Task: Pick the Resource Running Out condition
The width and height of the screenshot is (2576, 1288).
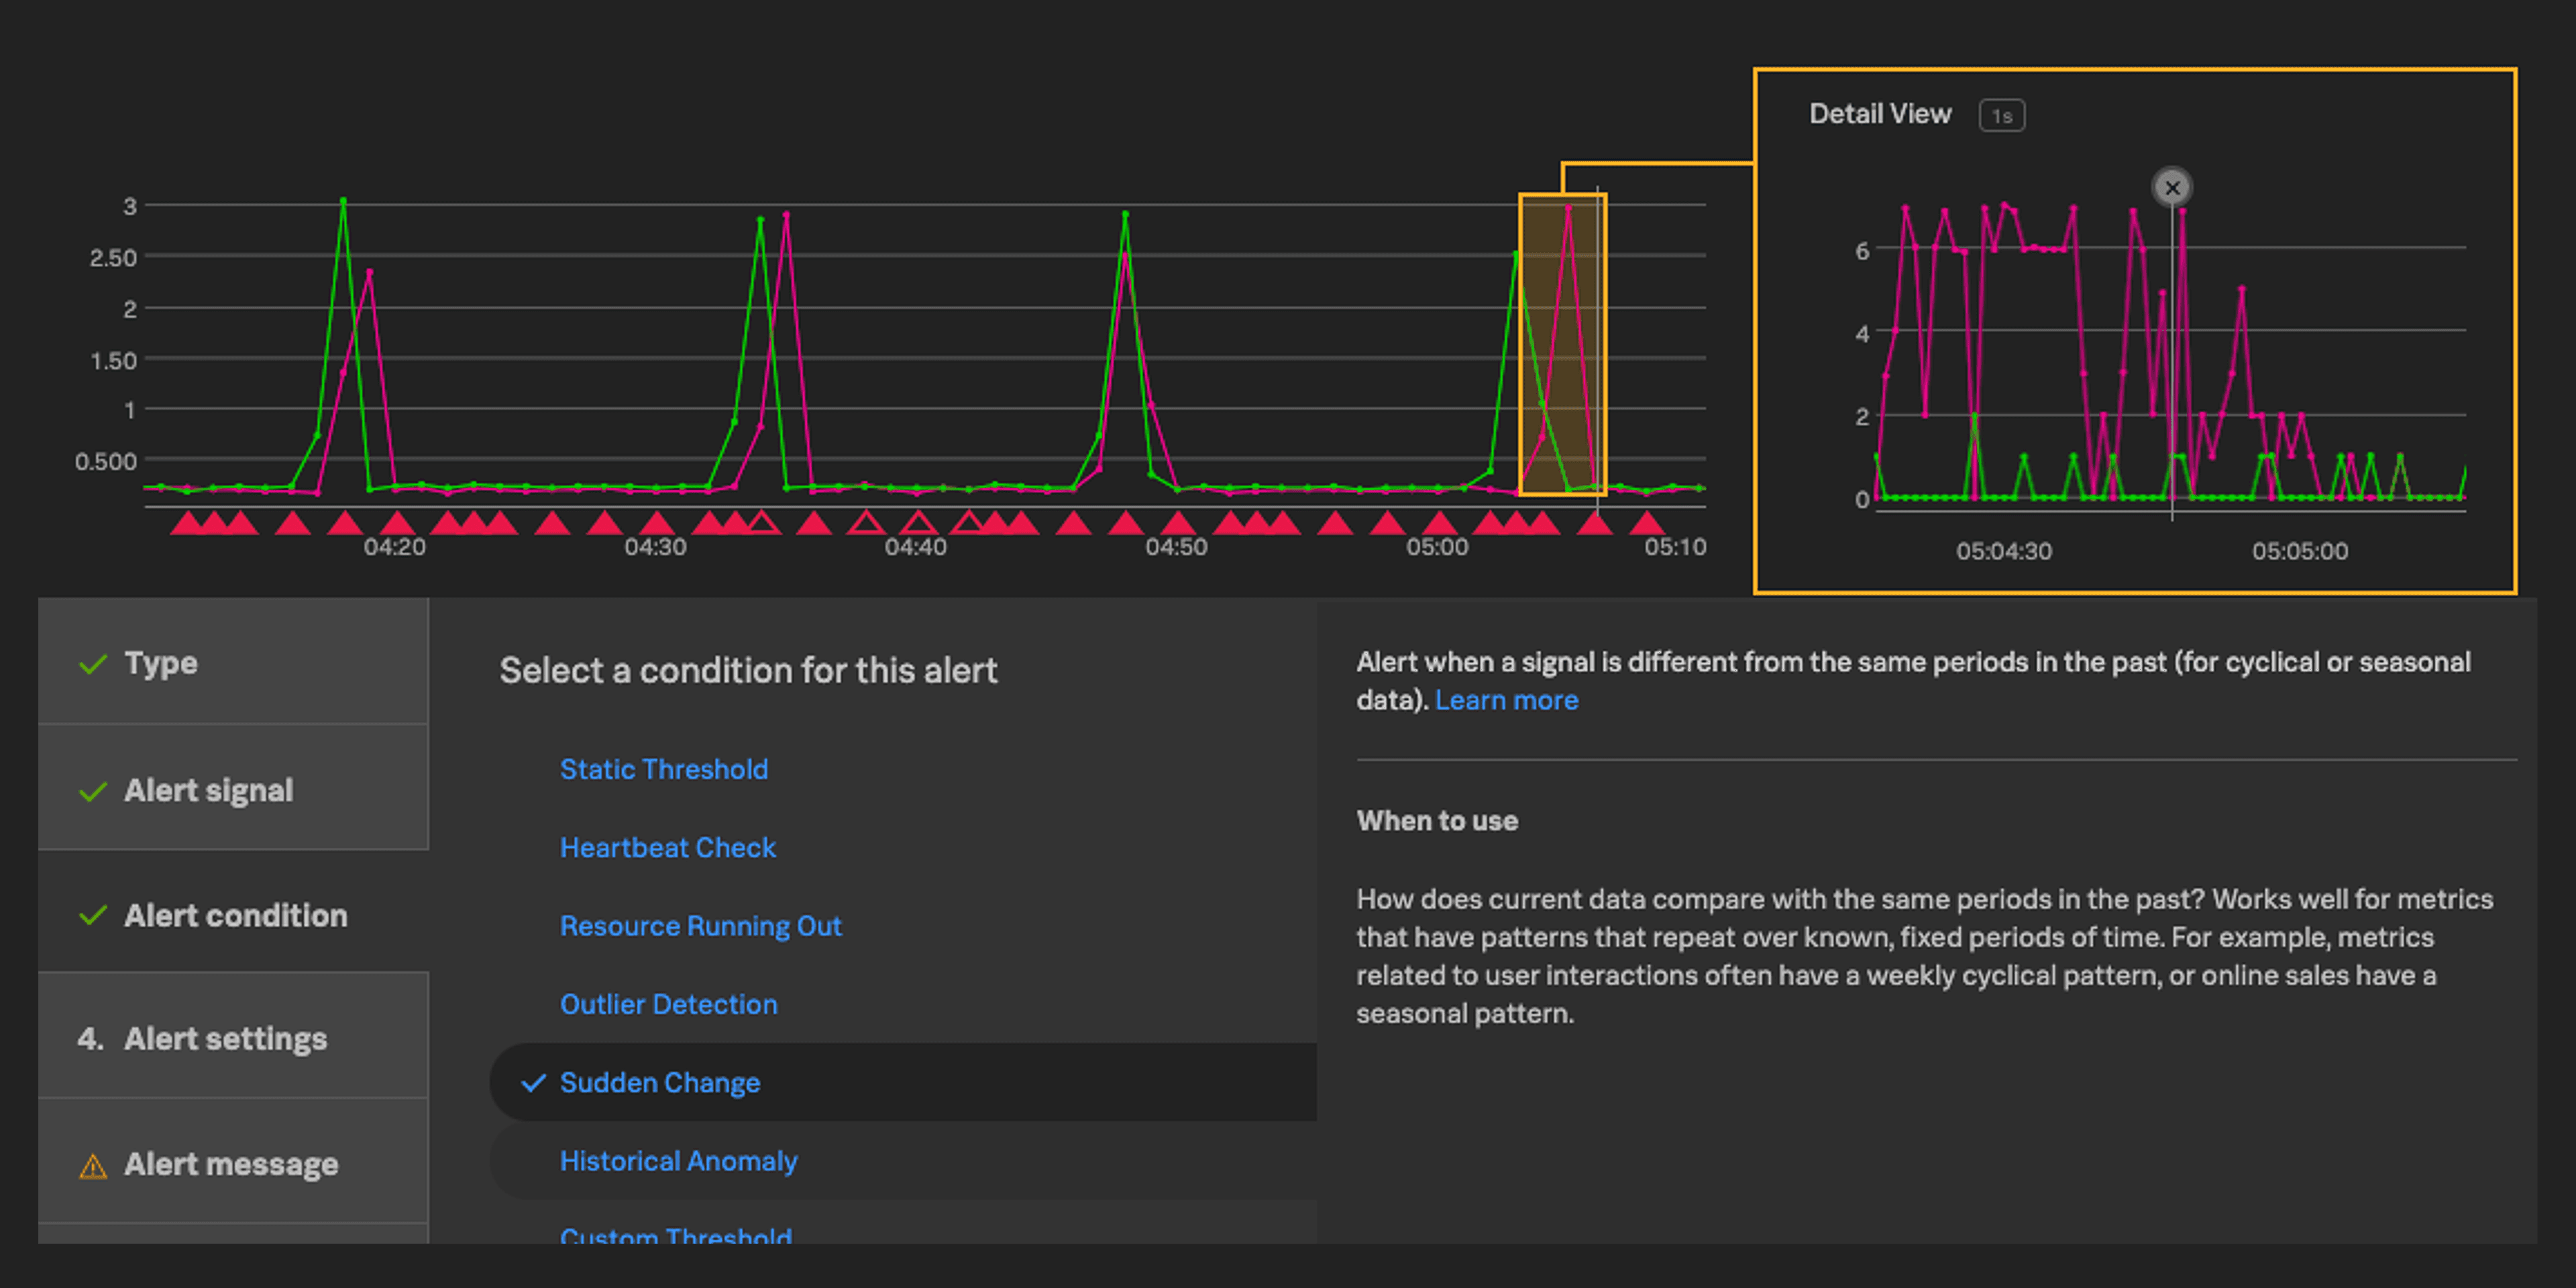Action: pos(700,926)
